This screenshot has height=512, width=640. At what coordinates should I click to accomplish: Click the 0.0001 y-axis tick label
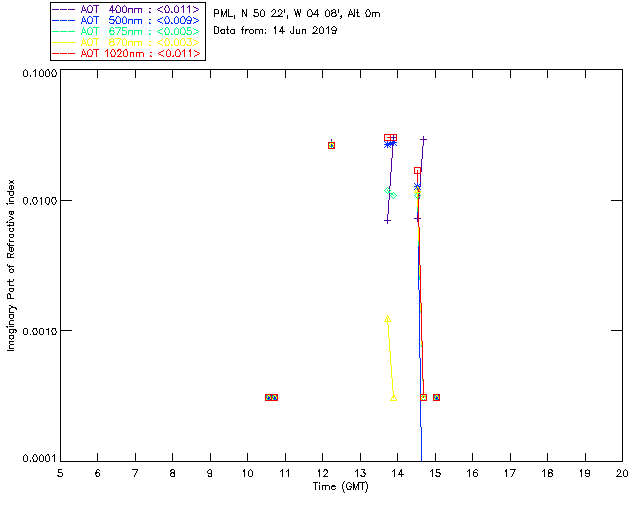39,458
